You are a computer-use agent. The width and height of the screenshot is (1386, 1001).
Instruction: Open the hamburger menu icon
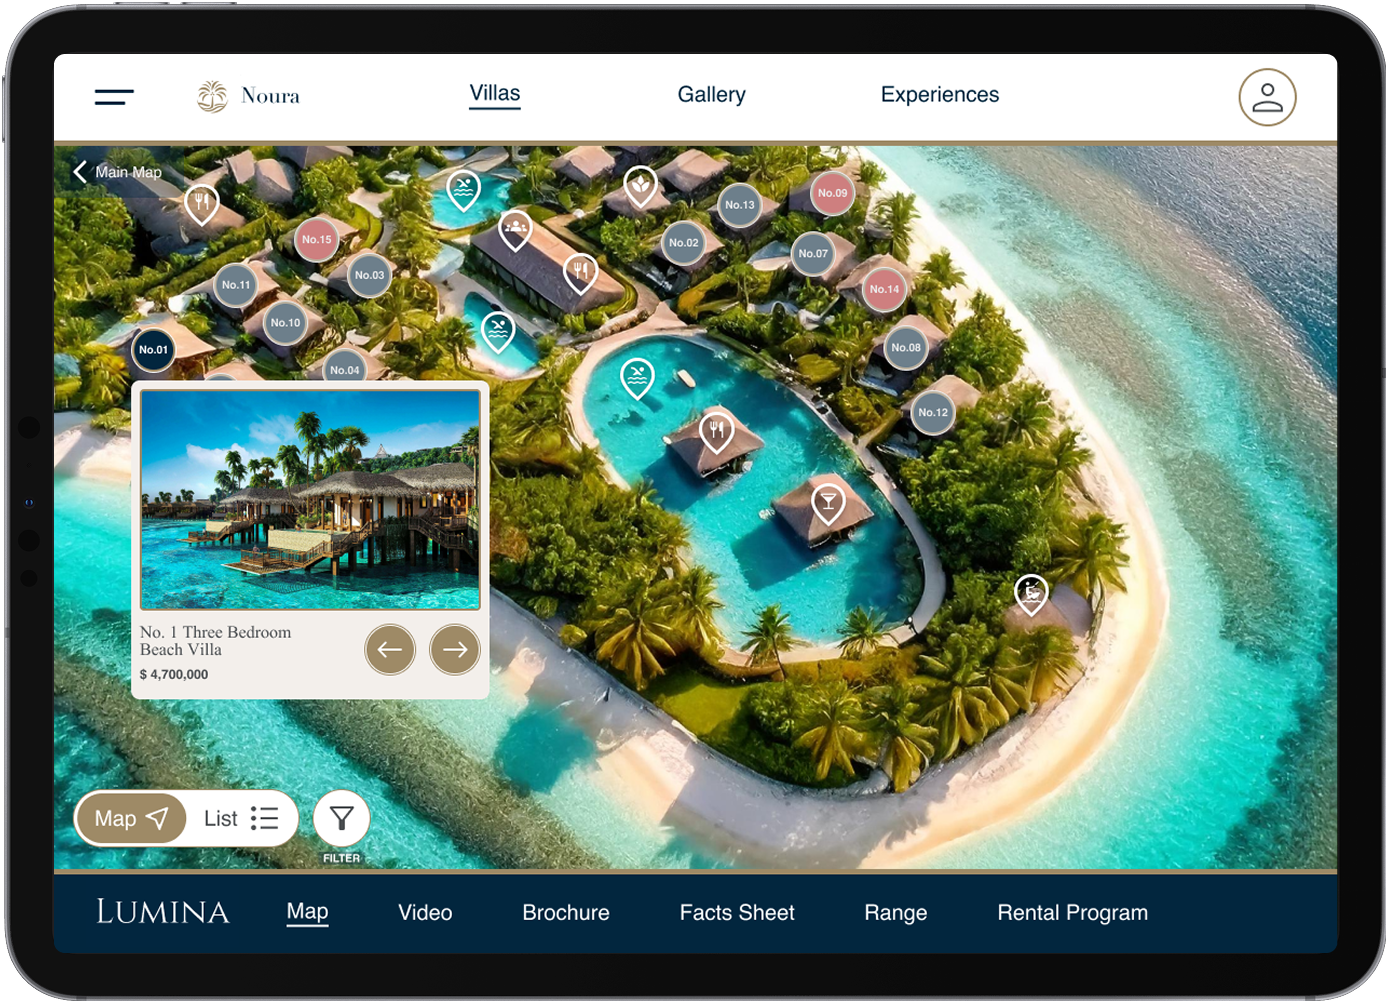(x=114, y=97)
